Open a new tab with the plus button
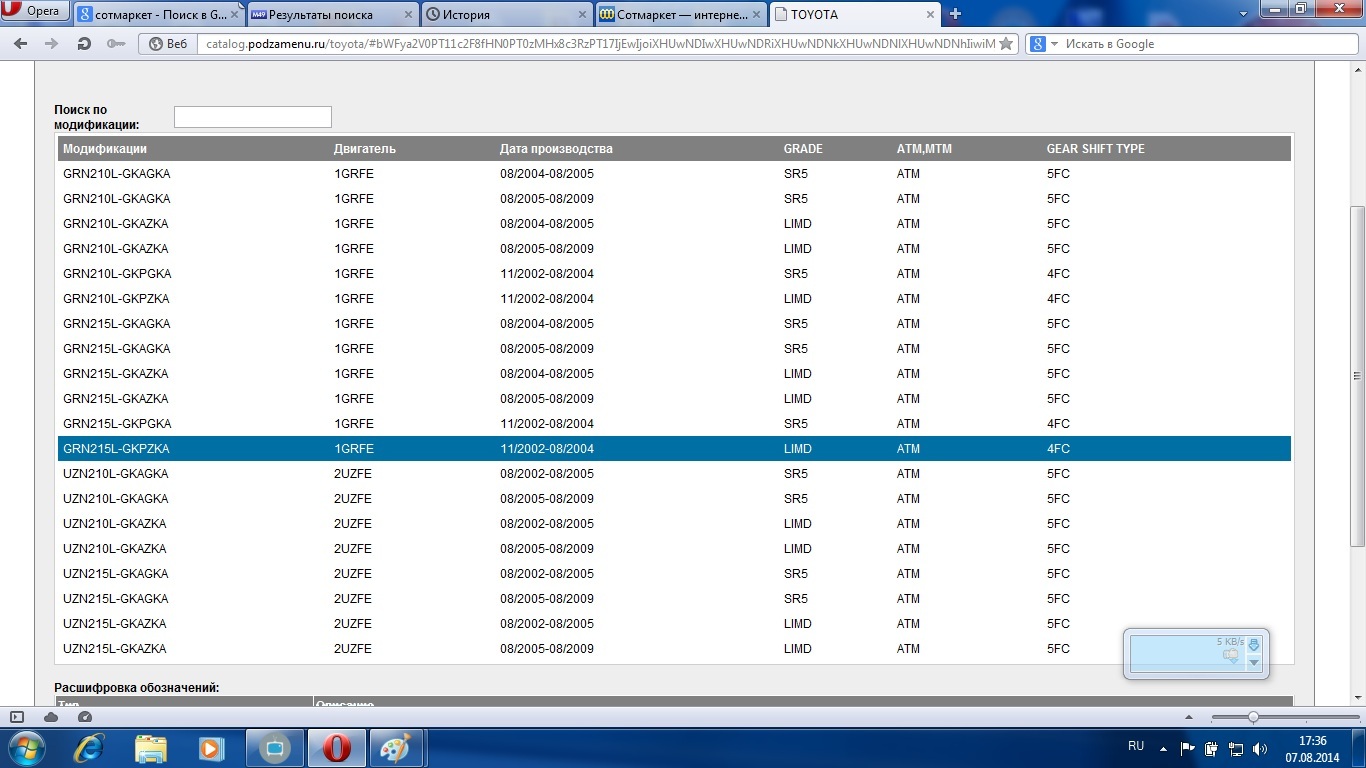Image resolution: width=1366 pixels, height=768 pixels. click(x=955, y=14)
